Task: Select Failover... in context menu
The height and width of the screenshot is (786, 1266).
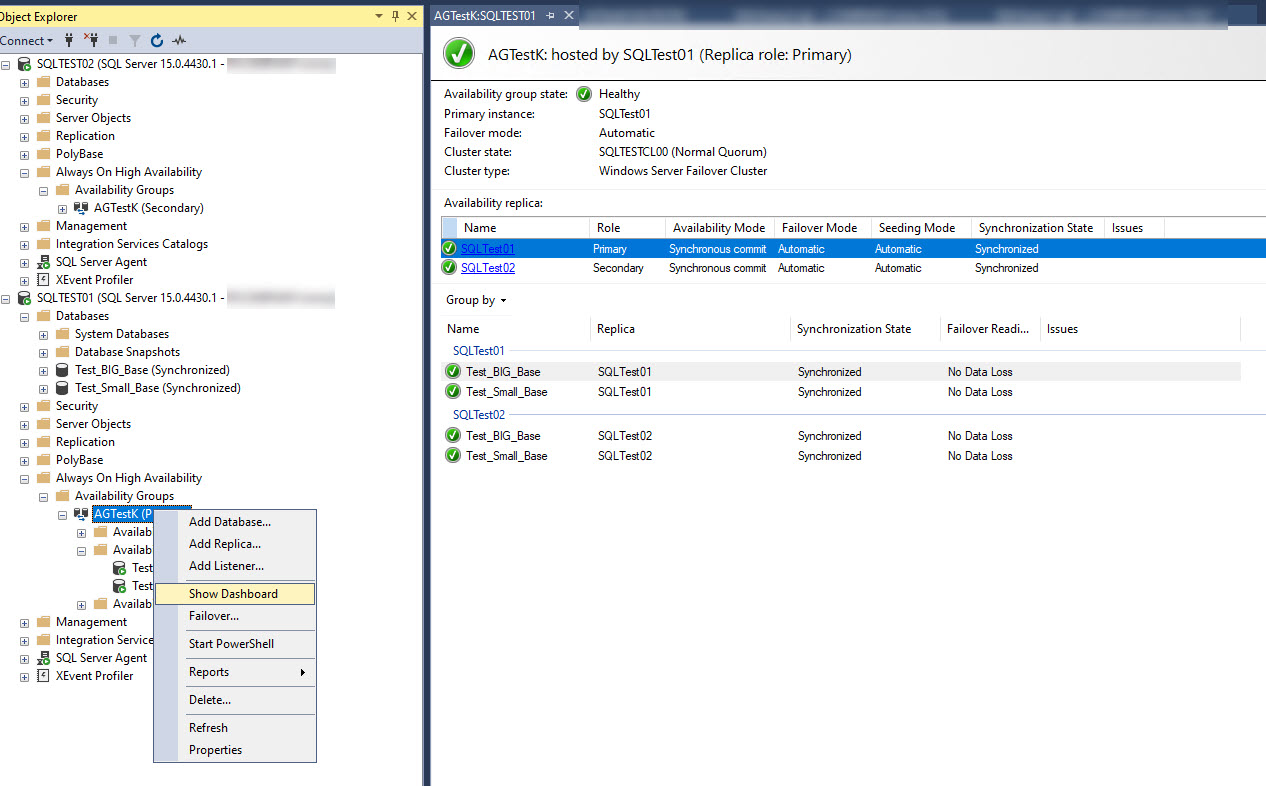Action: pyautogui.click(x=235, y=616)
